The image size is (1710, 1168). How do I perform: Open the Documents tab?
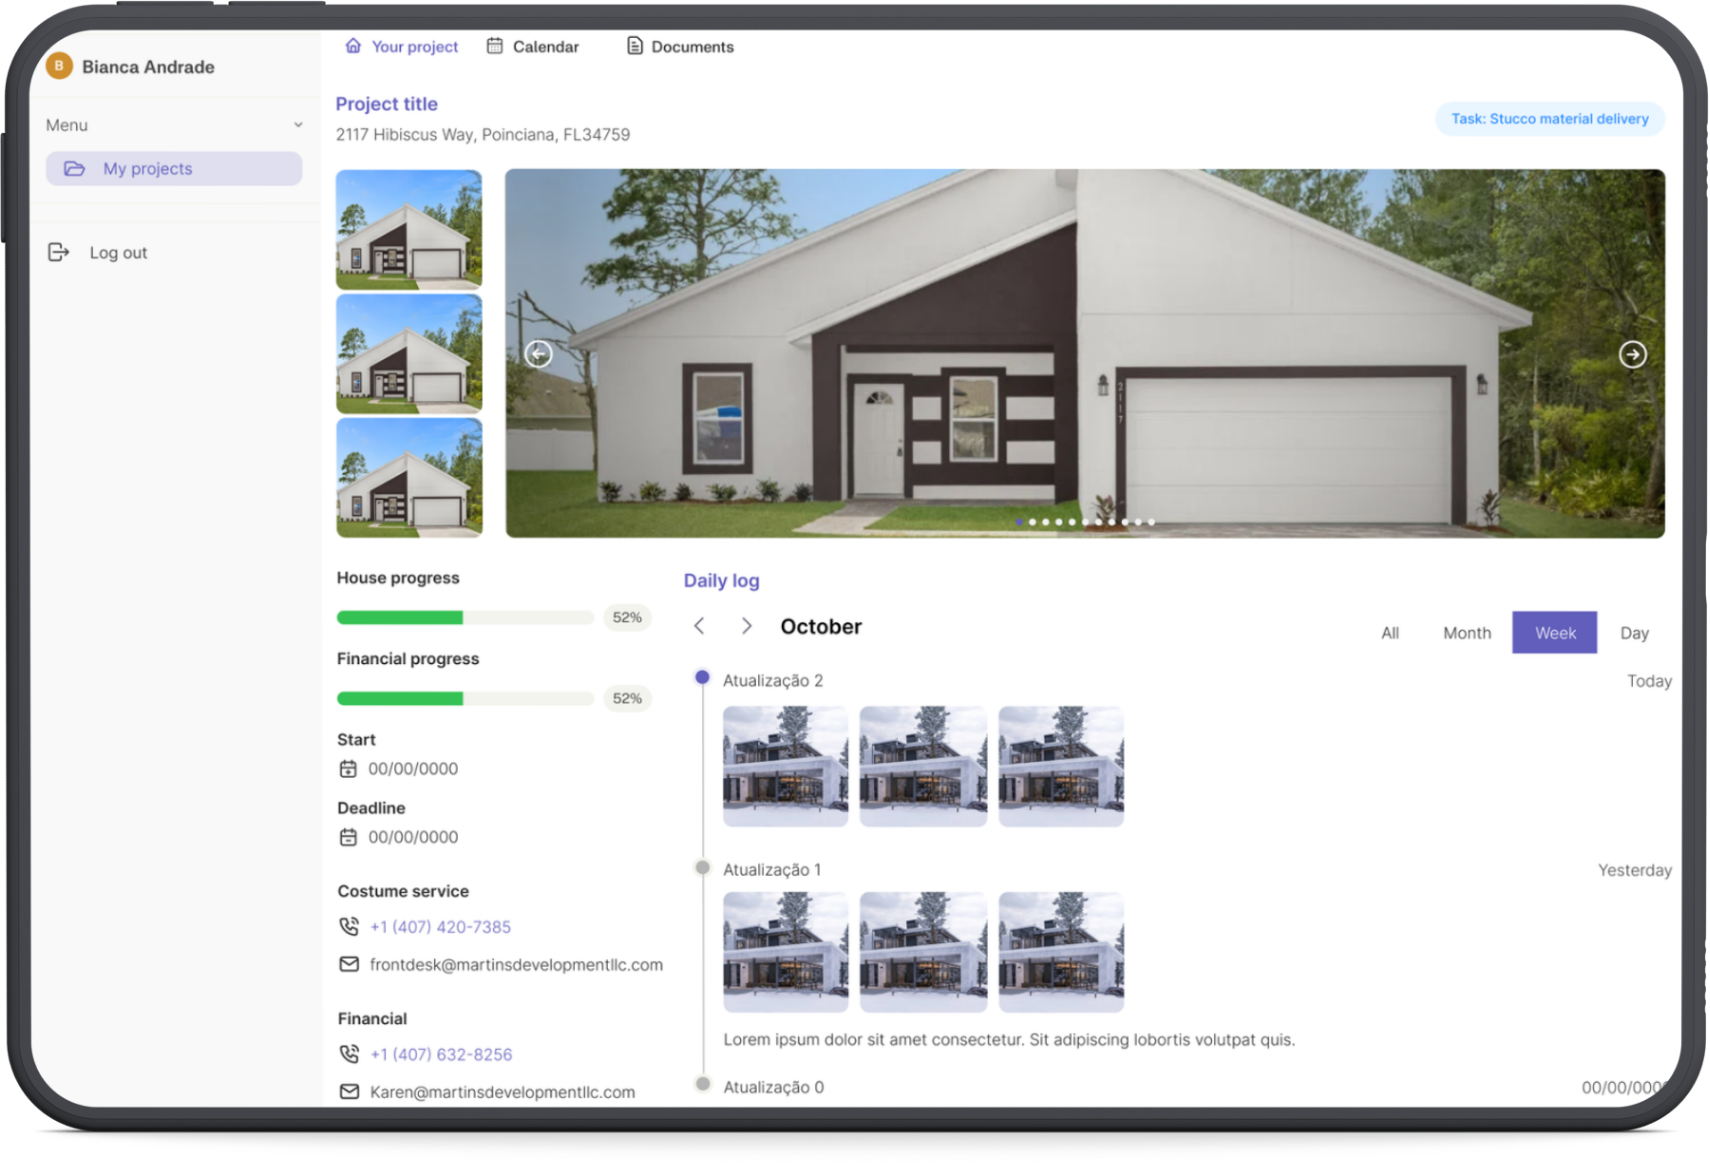pos(680,47)
